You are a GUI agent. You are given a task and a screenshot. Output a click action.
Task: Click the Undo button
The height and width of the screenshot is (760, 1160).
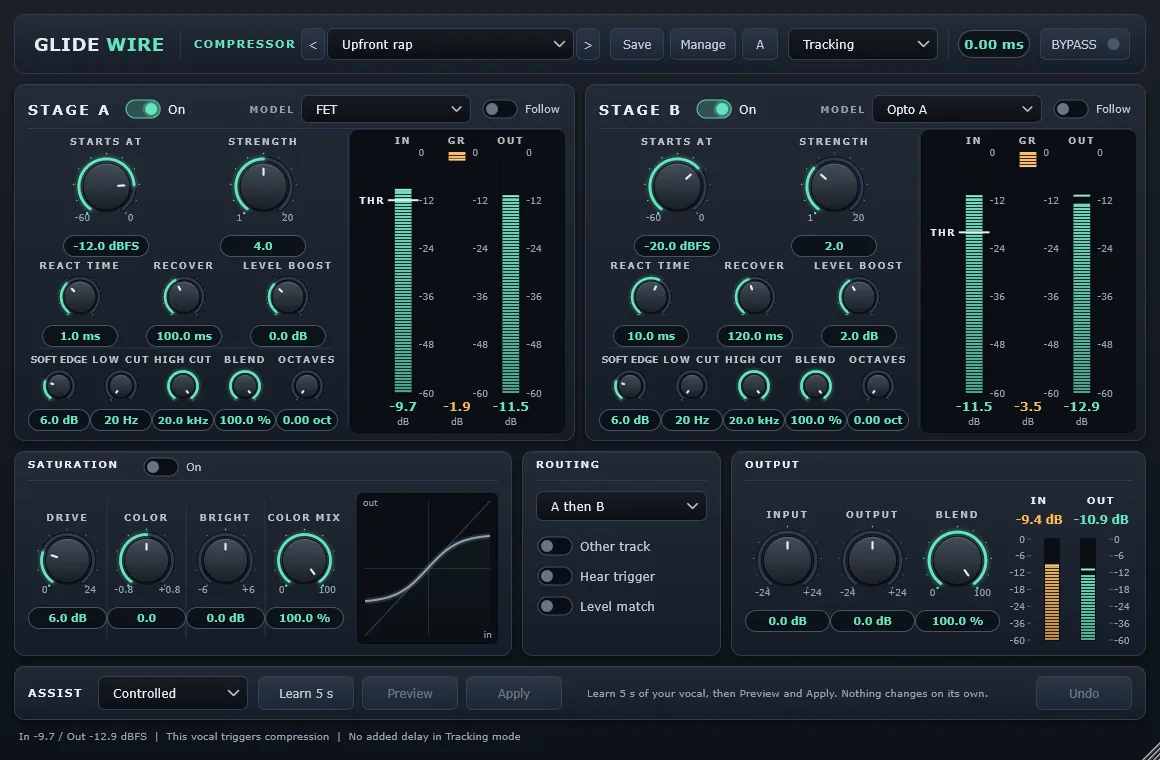pos(1084,693)
